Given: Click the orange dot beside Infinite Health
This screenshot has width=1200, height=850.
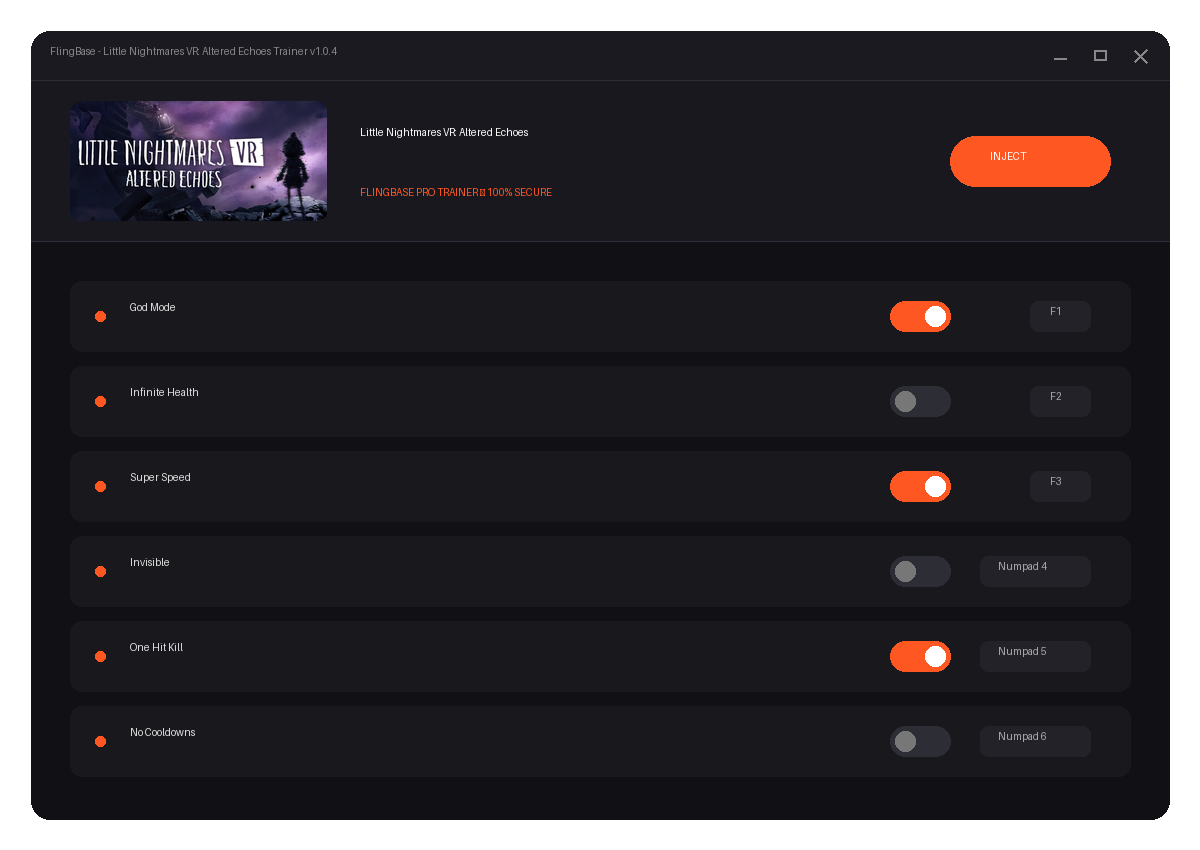Looking at the screenshot, I should 100,401.
